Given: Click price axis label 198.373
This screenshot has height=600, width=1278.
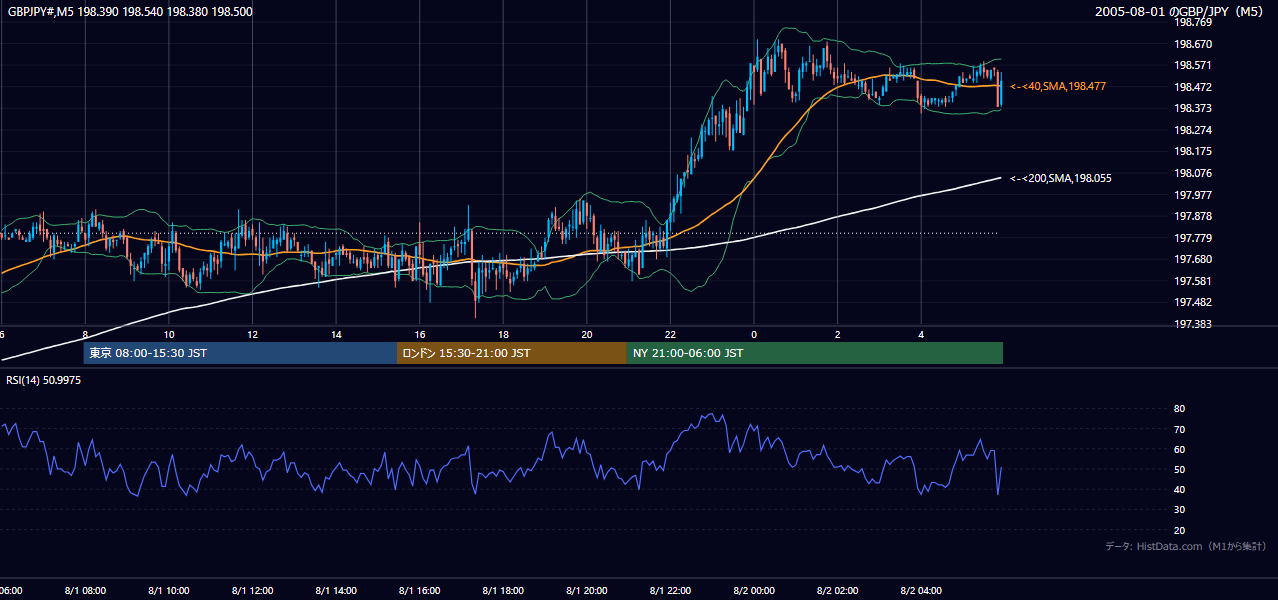Looking at the screenshot, I should click(1192, 108).
